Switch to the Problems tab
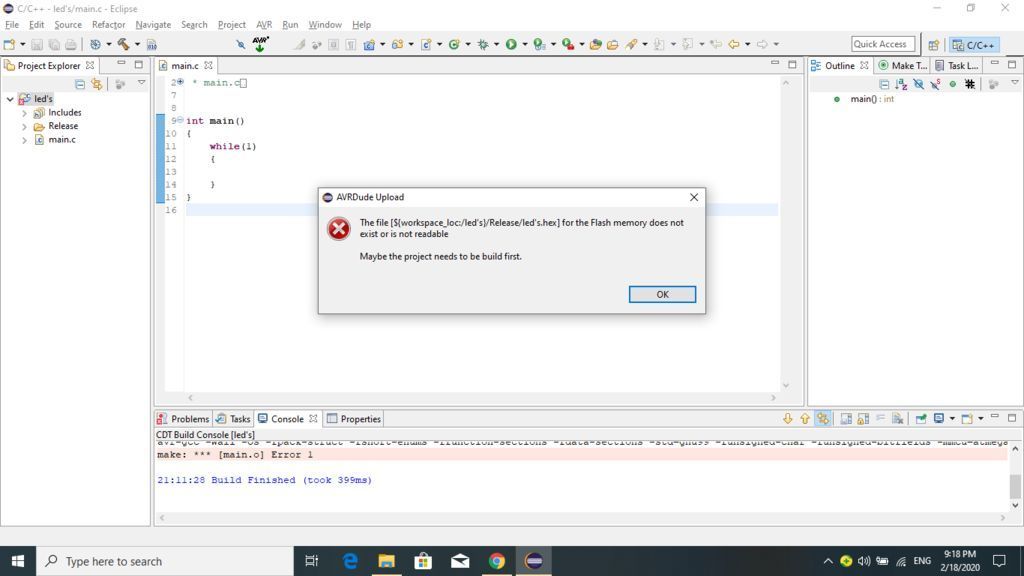 click(x=190, y=418)
